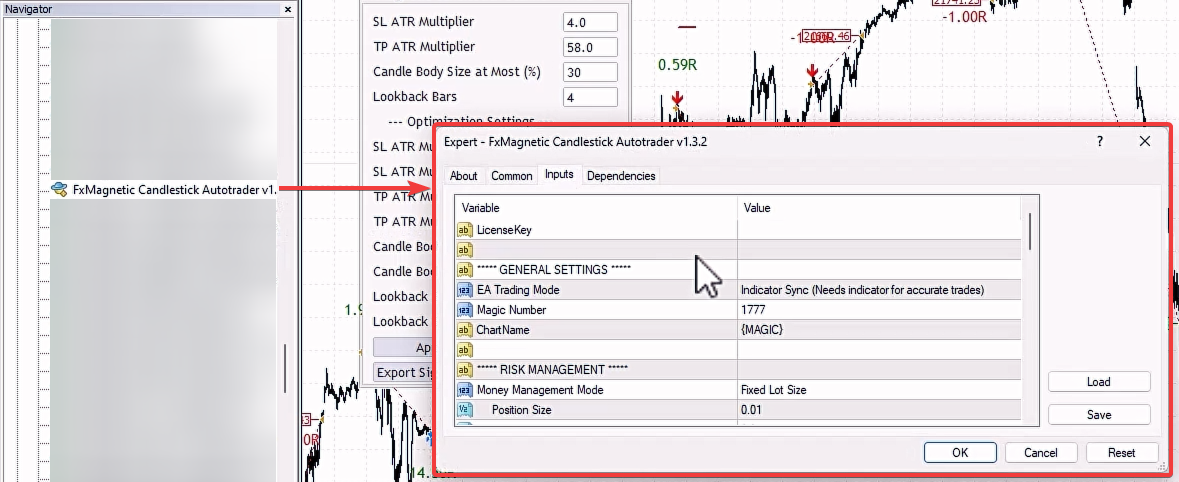Save the current inputs preset
The width and height of the screenshot is (1179, 482).
point(1099,414)
